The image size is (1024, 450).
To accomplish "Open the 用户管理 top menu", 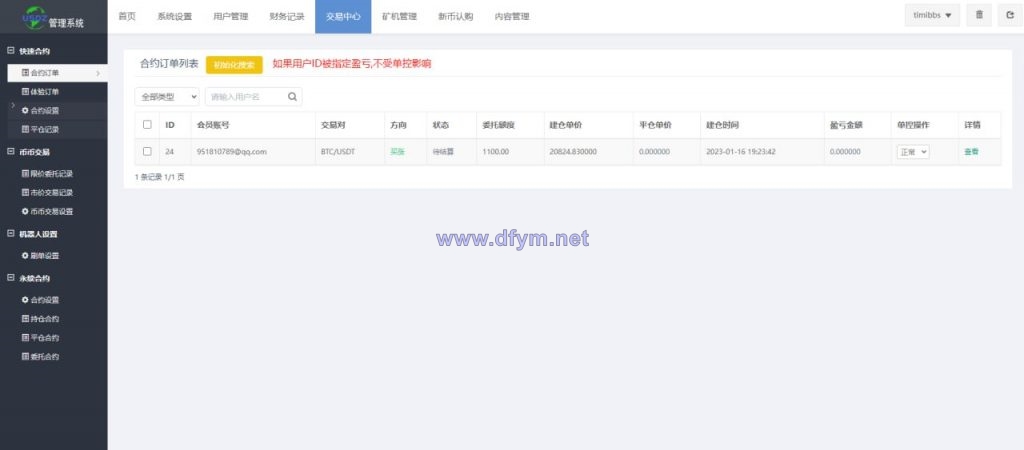I will click(x=231, y=17).
